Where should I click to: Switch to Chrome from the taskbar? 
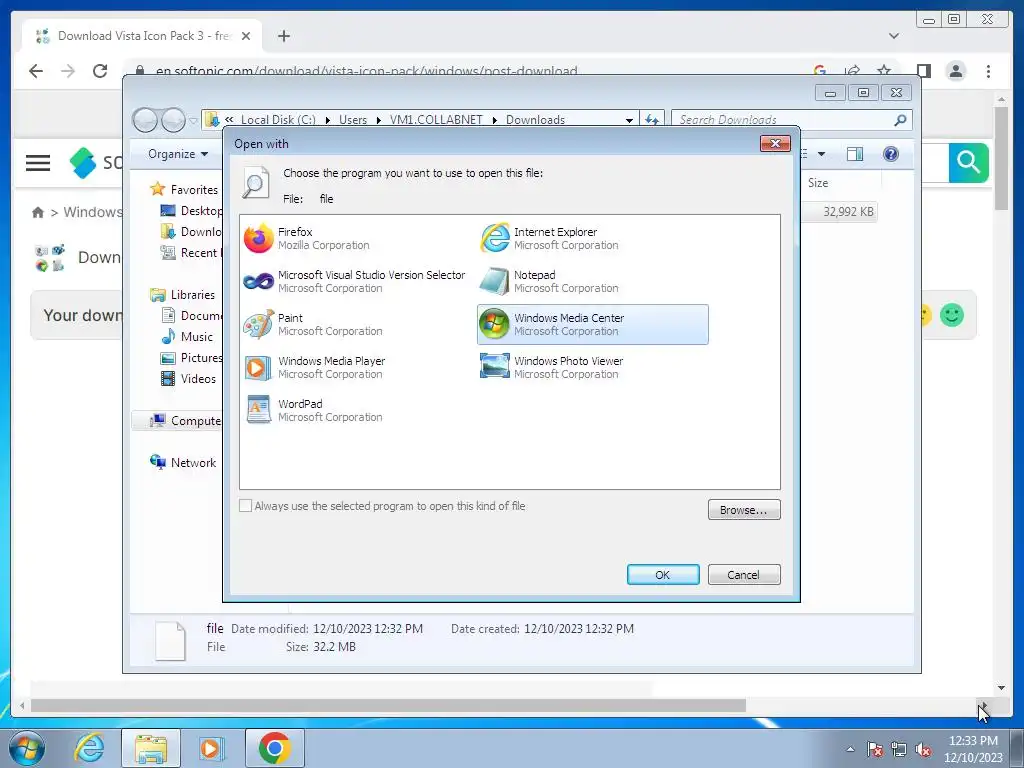pyautogui.click(x=274, y=748)
